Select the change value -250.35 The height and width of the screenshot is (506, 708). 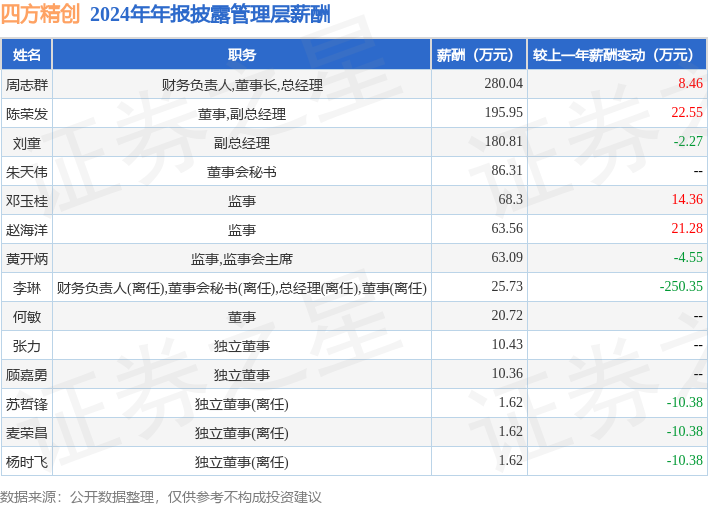coord(681,286)
